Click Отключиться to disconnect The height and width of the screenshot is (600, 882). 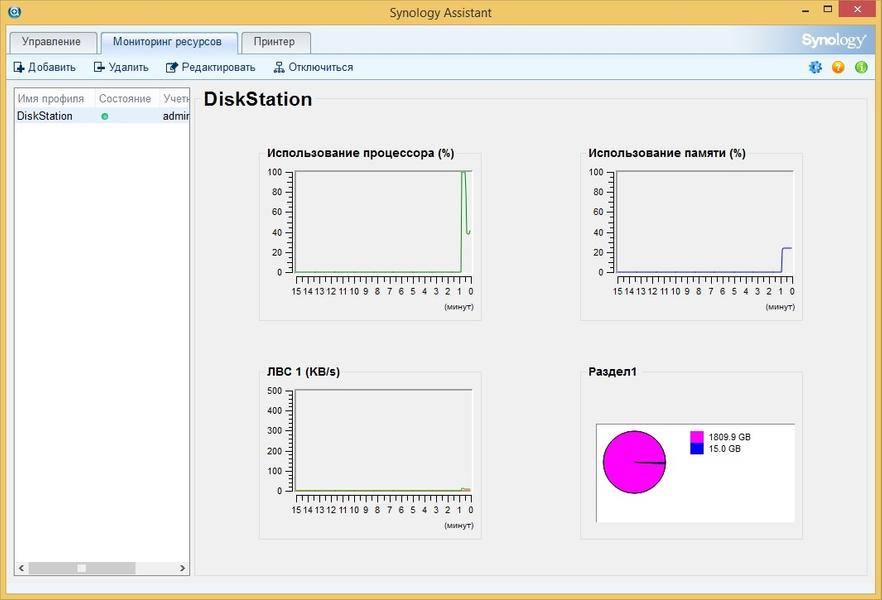pyautogui.click(x=313, y=67)
